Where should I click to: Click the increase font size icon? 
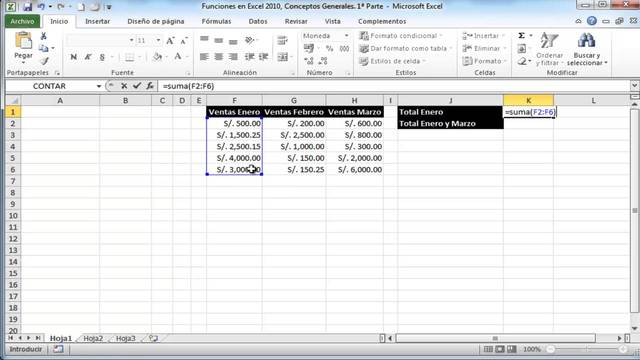[x=170, y=40]
